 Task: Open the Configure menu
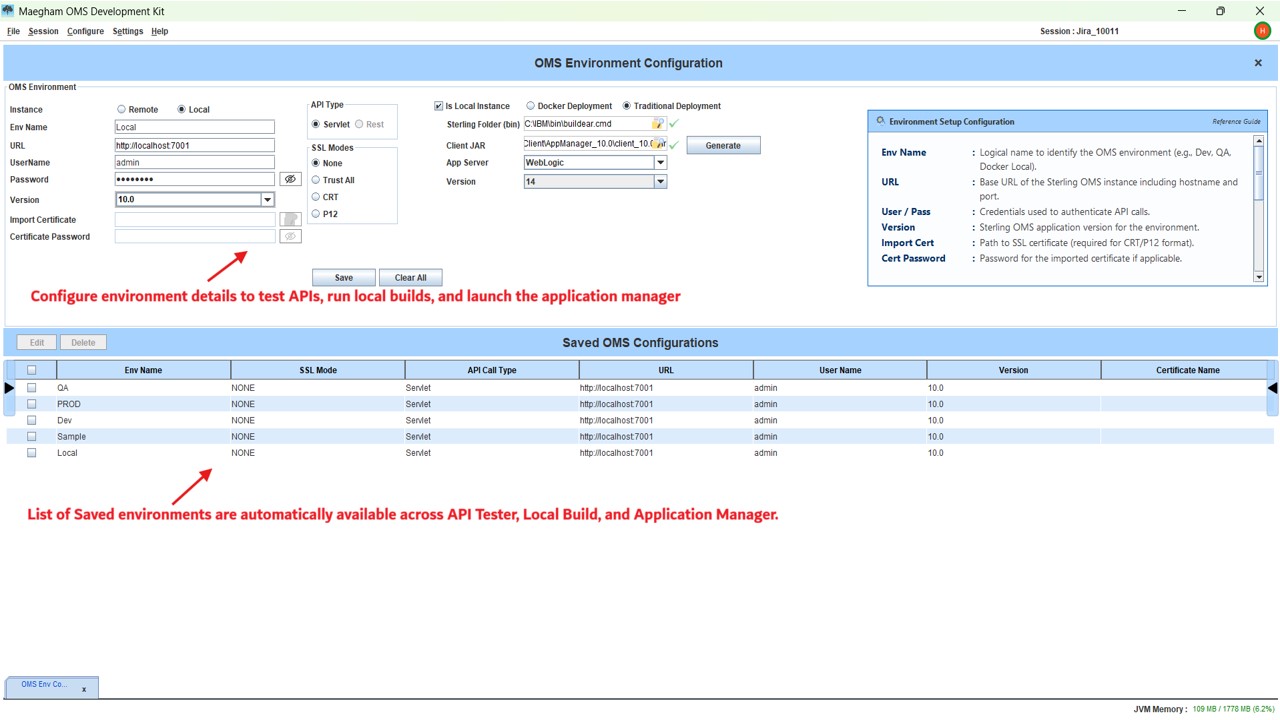coord(85,31)
